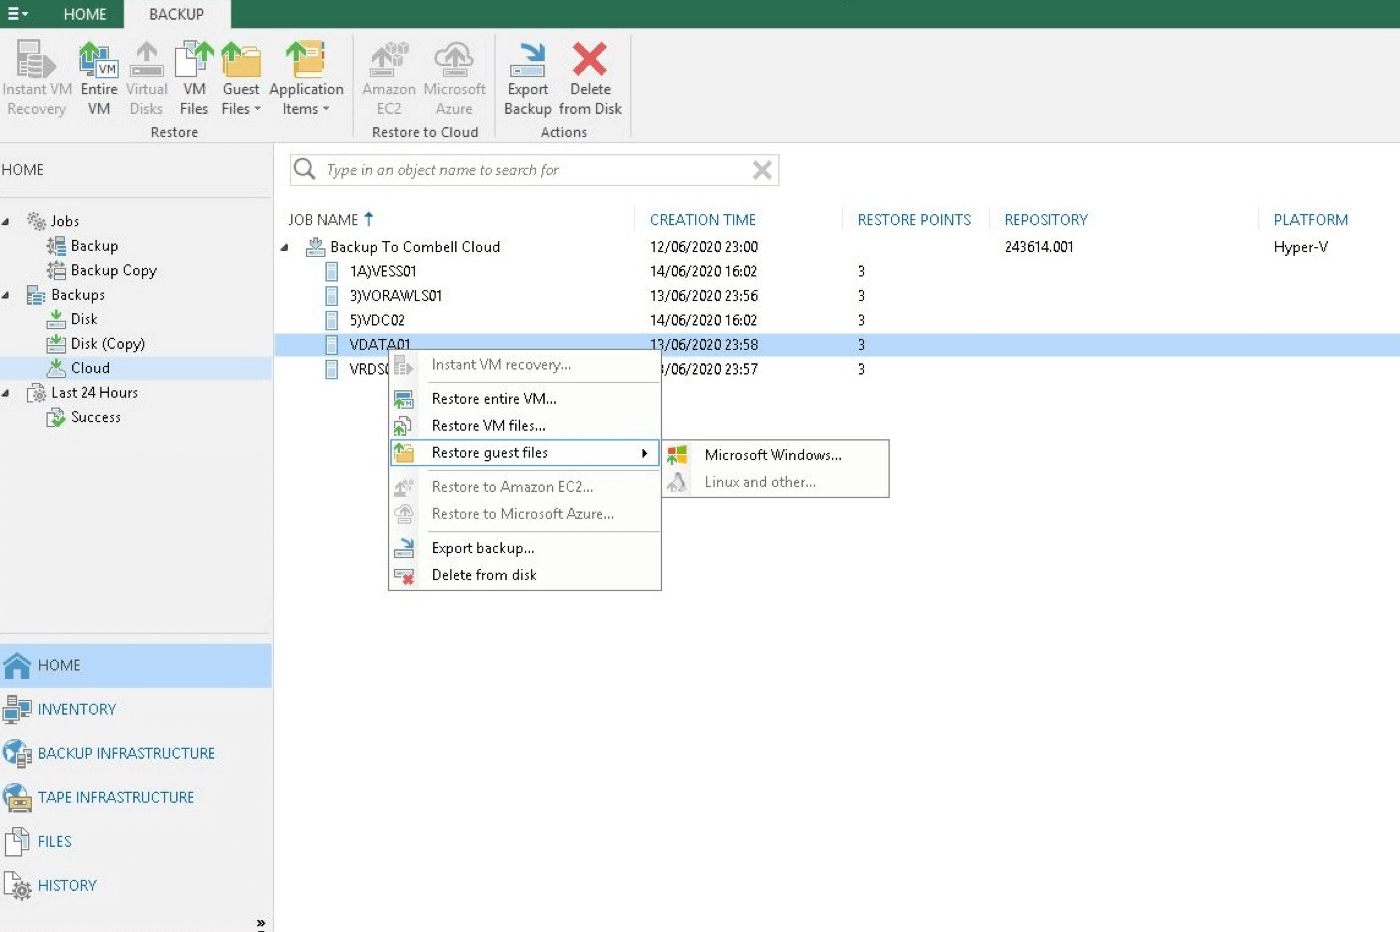Viewport: 1400px width, 932px height.
Task: Select the Backup To Combell Cloud row
Action: click(x=838, y=247)
